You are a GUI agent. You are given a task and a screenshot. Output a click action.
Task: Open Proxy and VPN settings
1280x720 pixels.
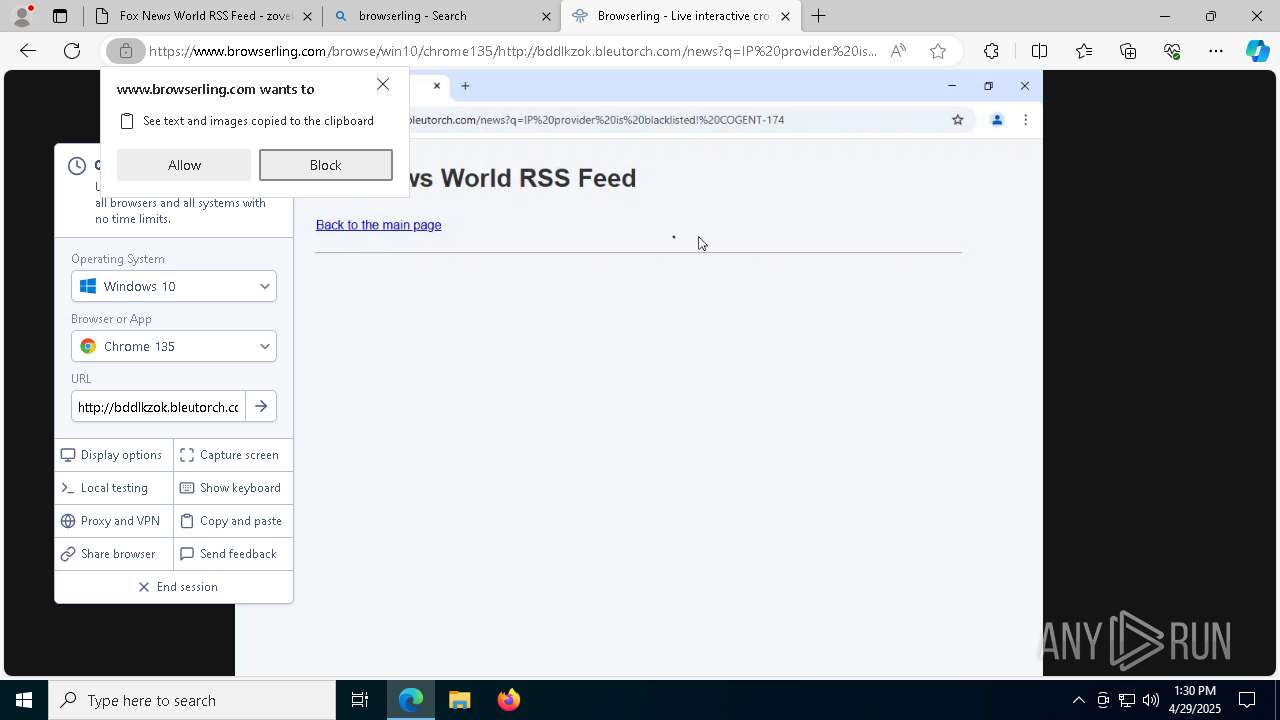point(113,521)
